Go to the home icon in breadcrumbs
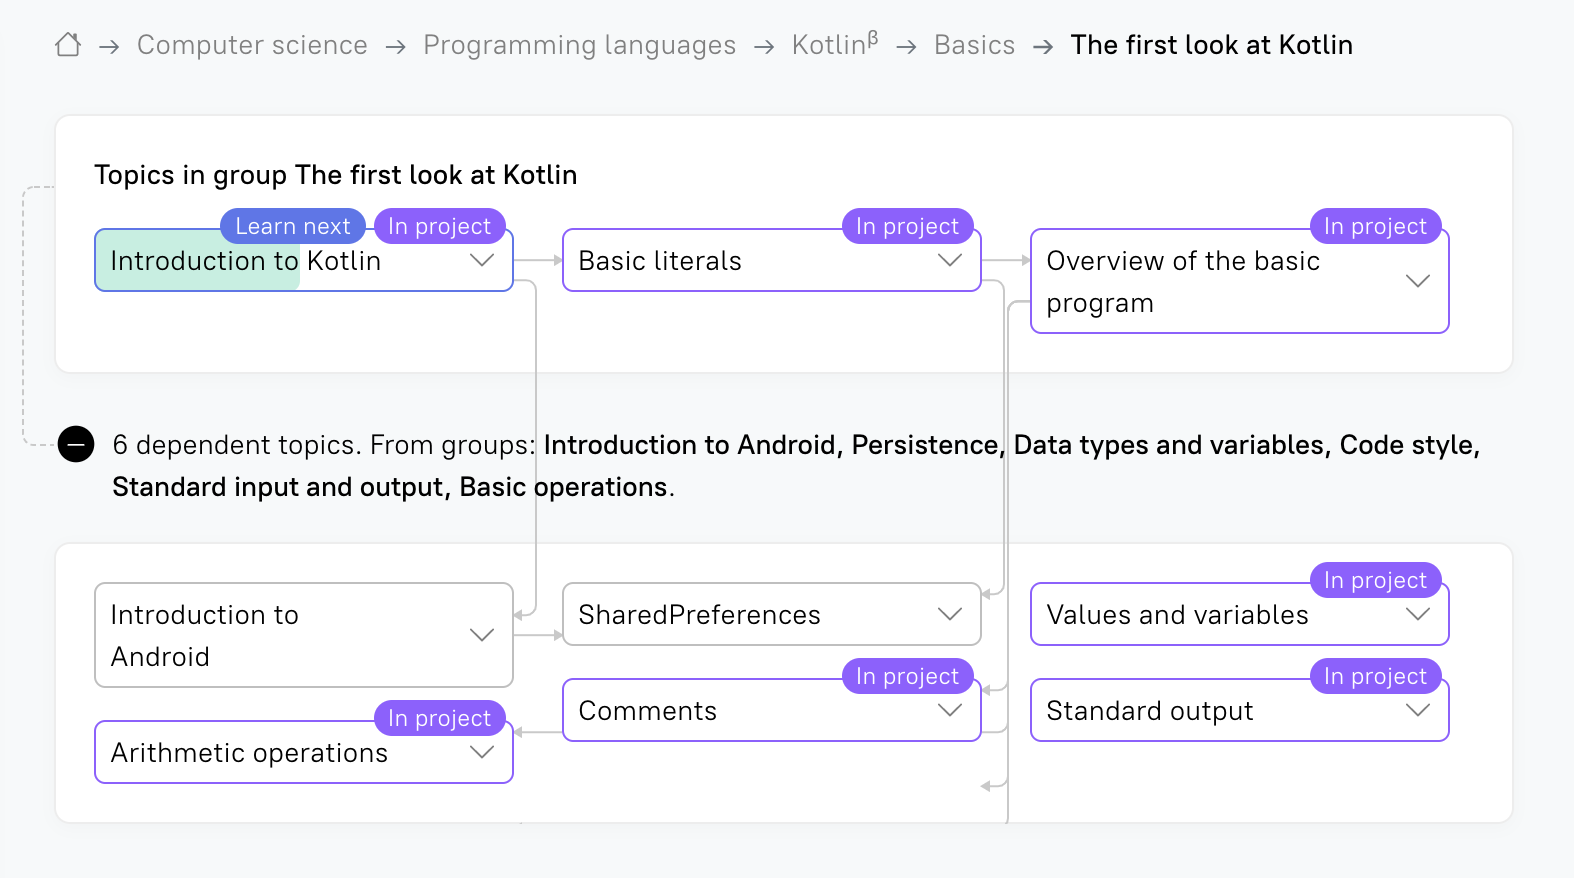Screen dimensions: 1574x878 point(68,45)
